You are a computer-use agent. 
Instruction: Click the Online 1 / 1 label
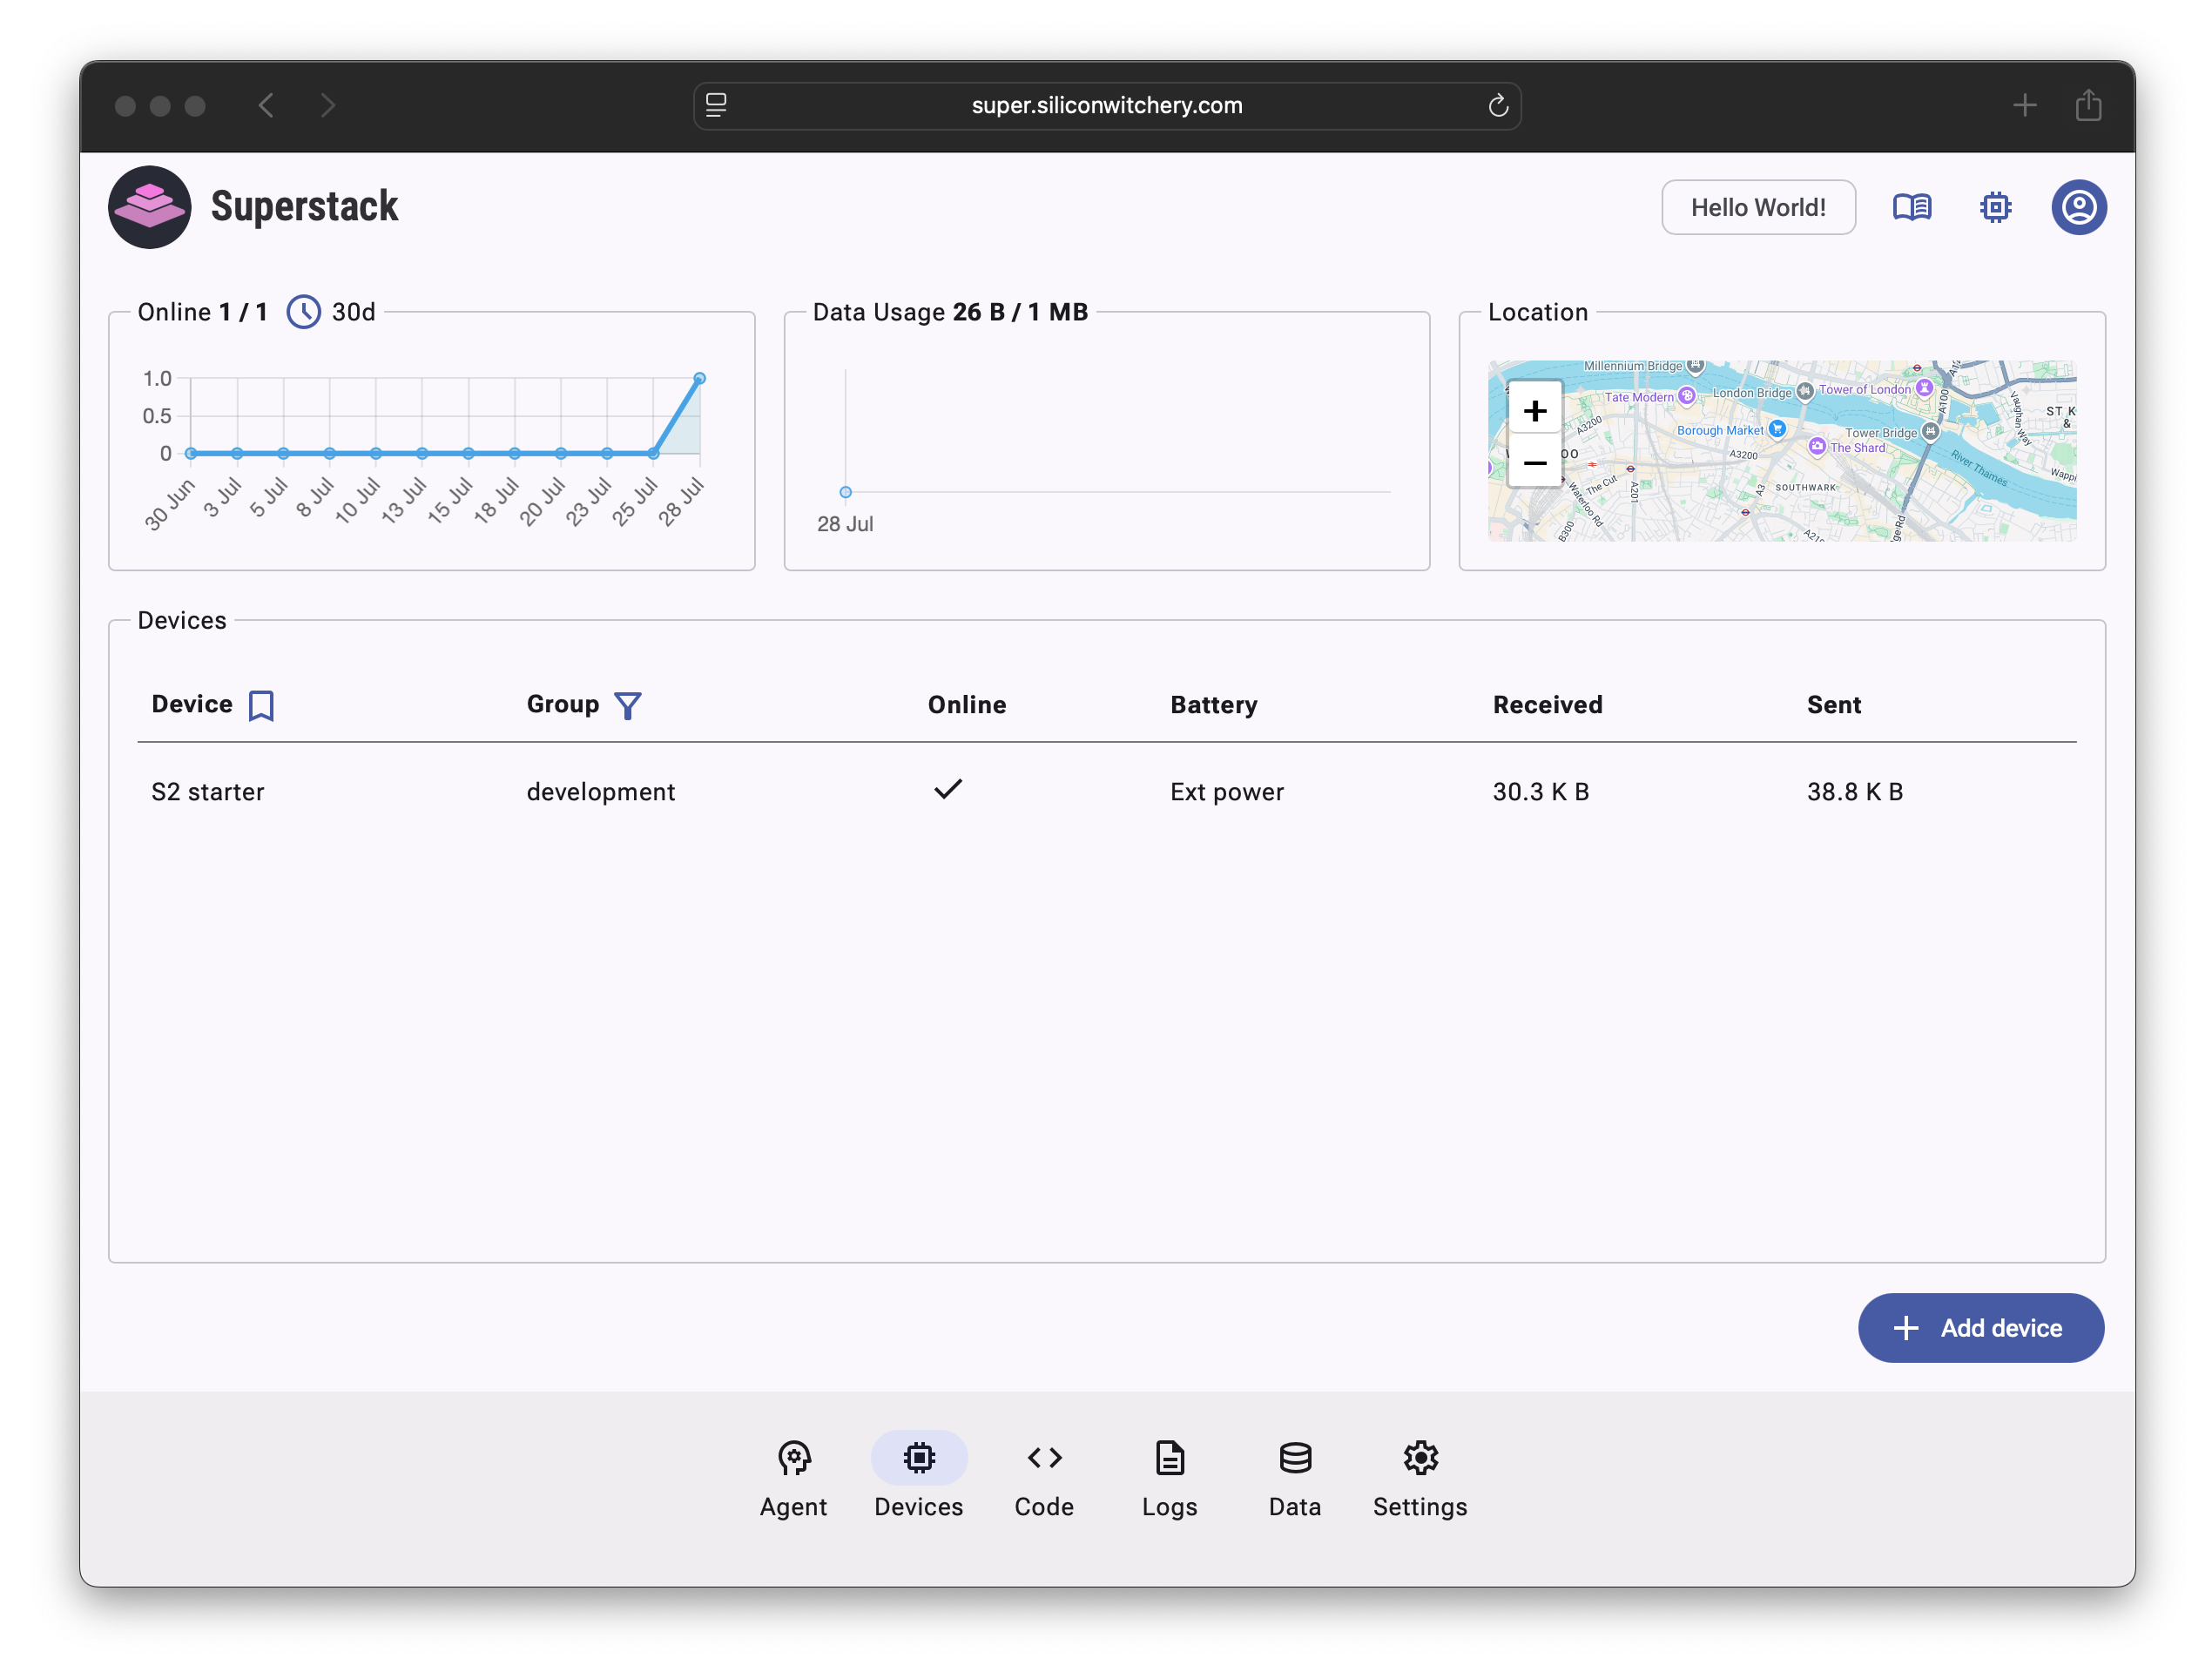tap(202, 312)
